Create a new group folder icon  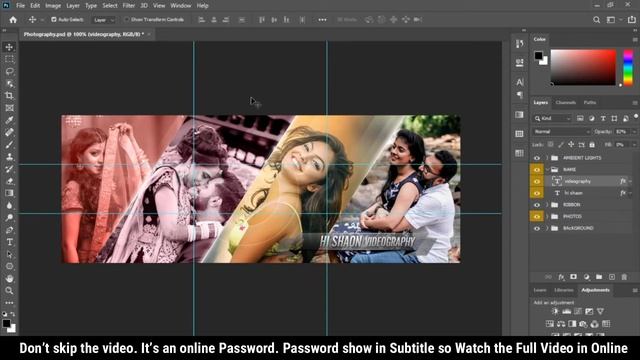click(x=599, y=277)
